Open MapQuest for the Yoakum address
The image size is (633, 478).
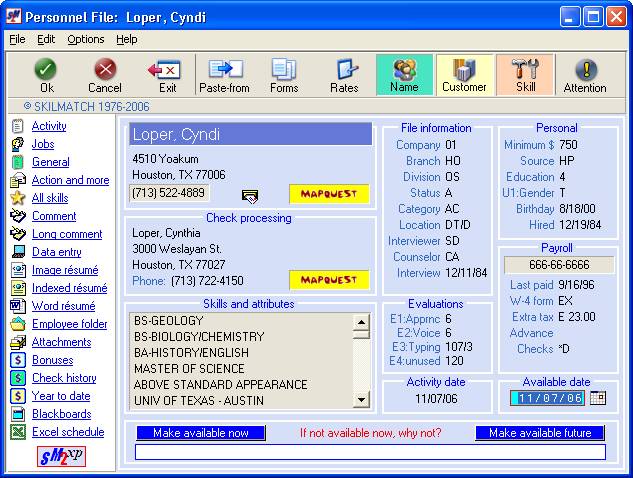coord(329,194)
